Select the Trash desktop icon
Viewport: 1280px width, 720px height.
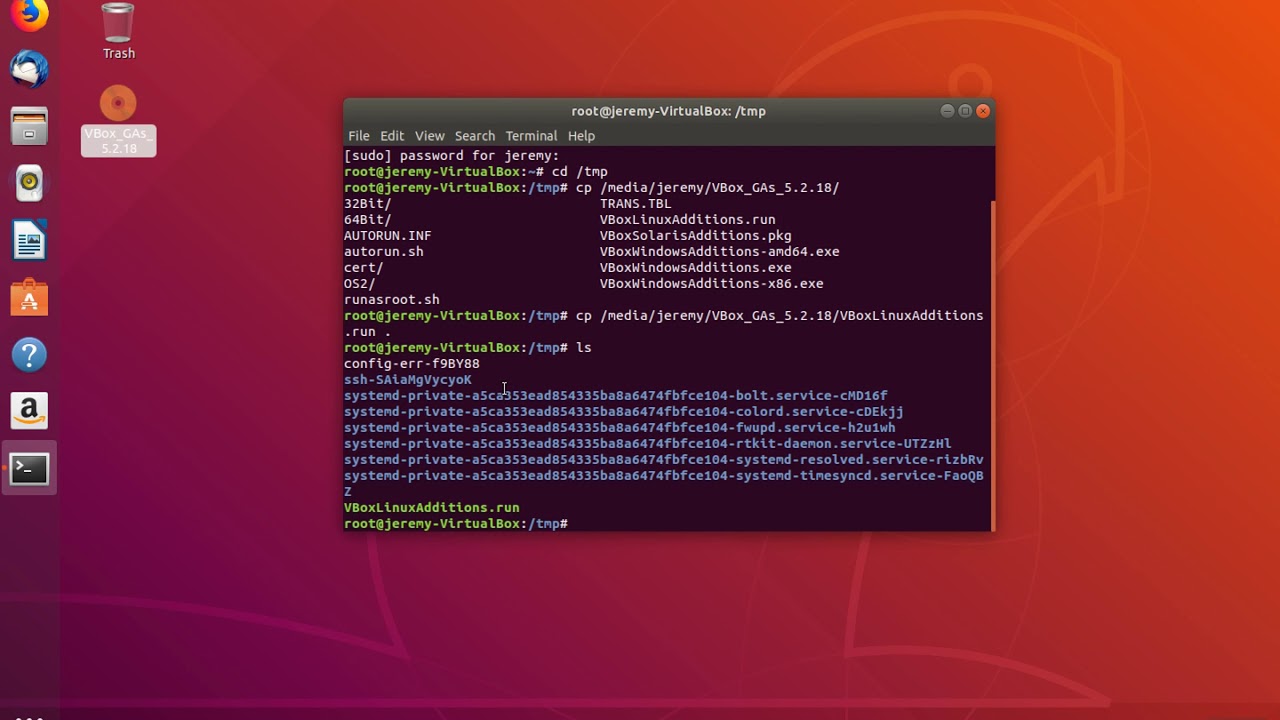tap(118, 31)
